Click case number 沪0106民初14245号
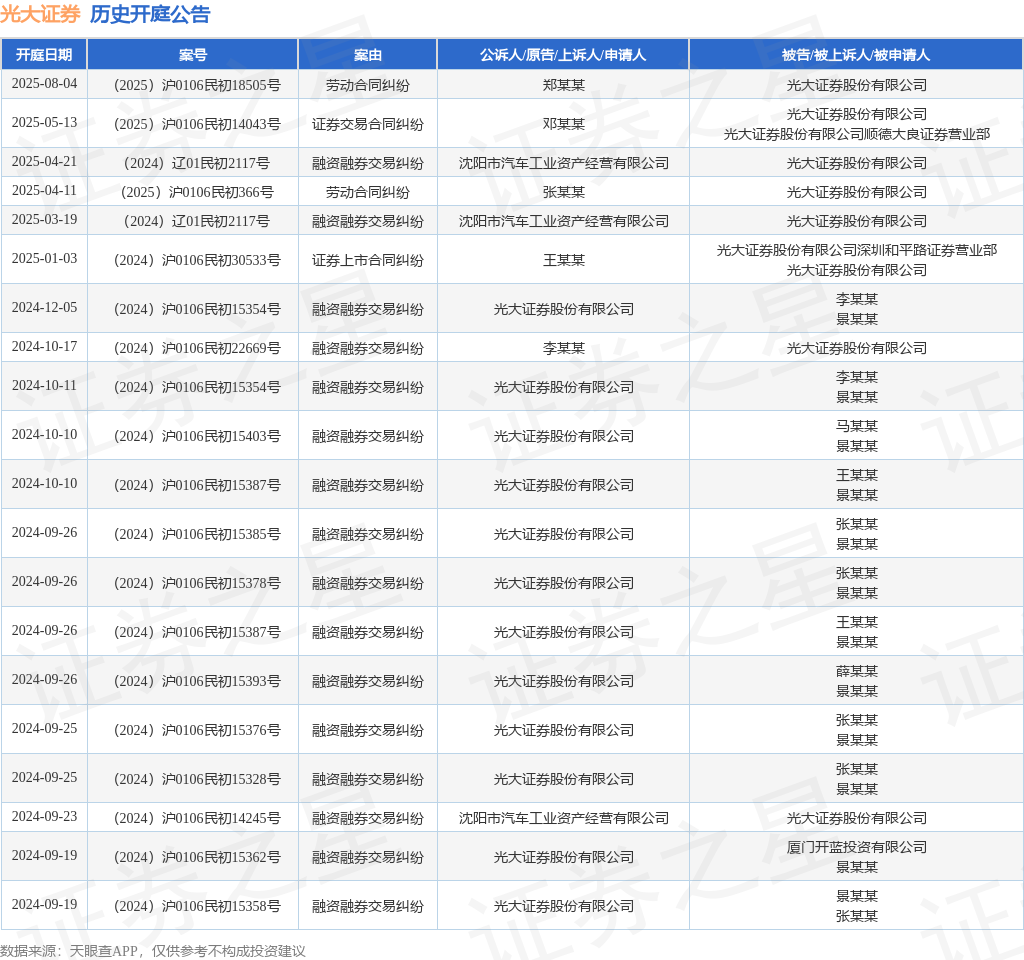Viewport: 1024px width, 960px height. pyautogui.click(x=197, y=818)
